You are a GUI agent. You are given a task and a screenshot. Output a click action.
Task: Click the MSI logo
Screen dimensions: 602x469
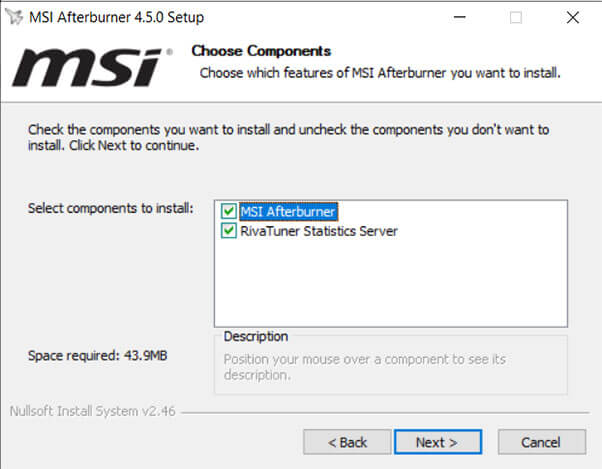91,67
